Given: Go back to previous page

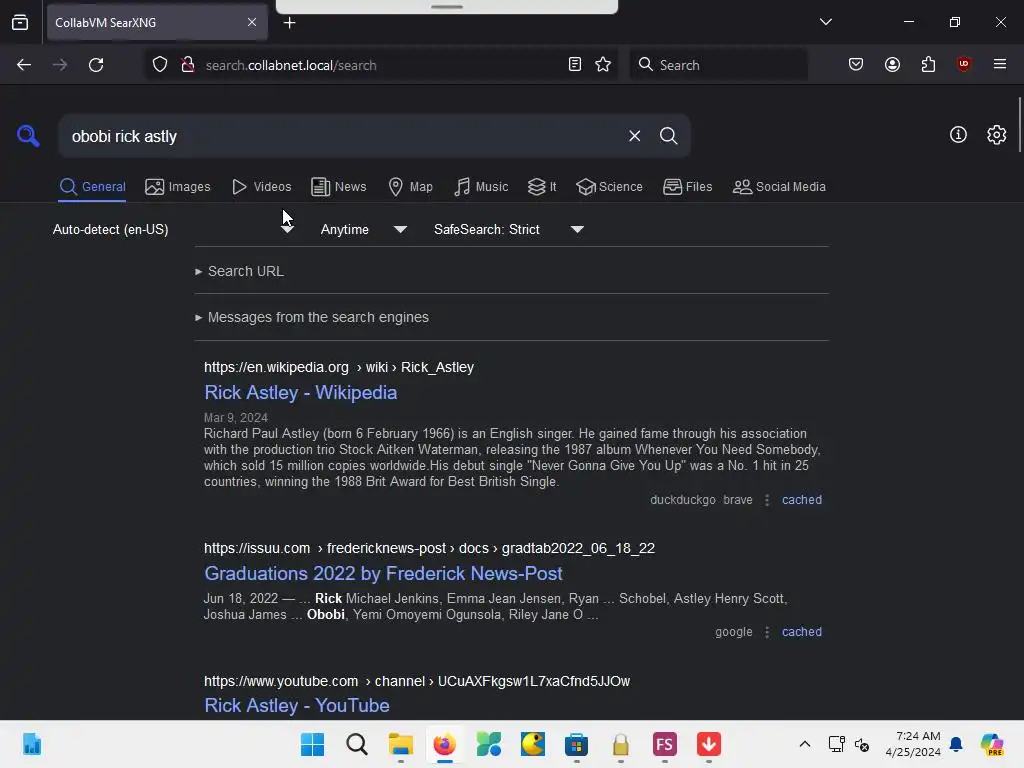Looking at the screenshot, I should (24, 65).
